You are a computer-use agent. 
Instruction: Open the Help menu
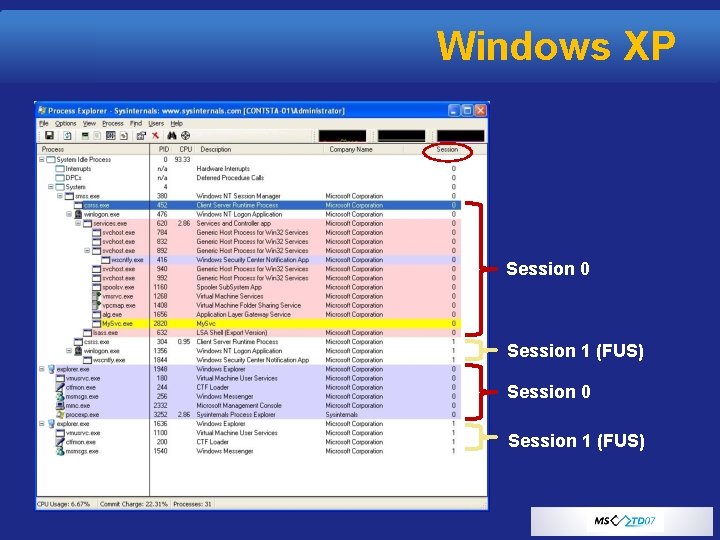pos(177,124)
